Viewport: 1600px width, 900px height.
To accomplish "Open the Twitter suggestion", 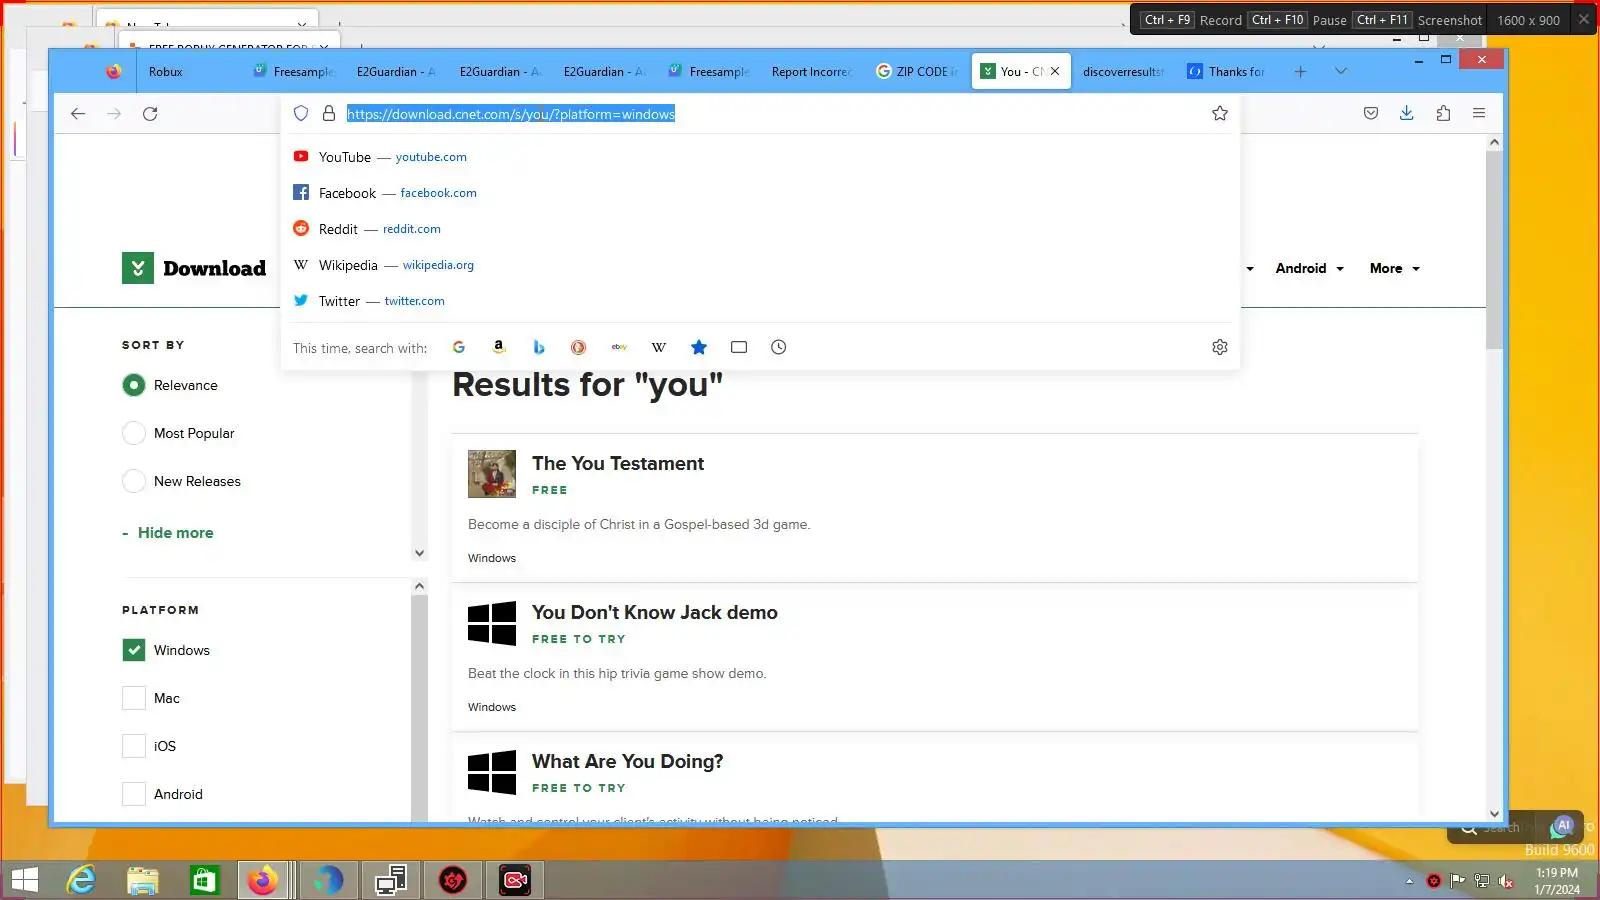I will [760, 301].
